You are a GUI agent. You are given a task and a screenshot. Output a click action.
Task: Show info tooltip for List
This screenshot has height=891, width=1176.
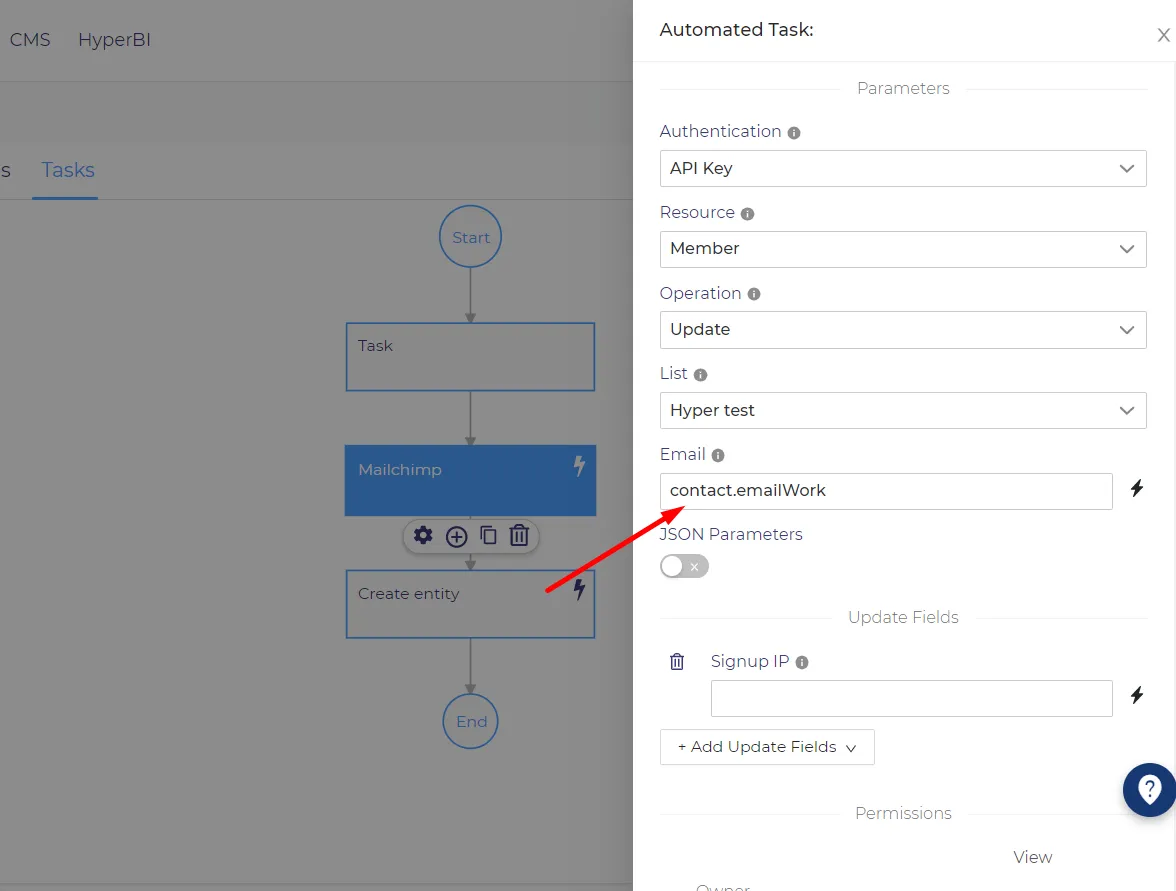700,375
